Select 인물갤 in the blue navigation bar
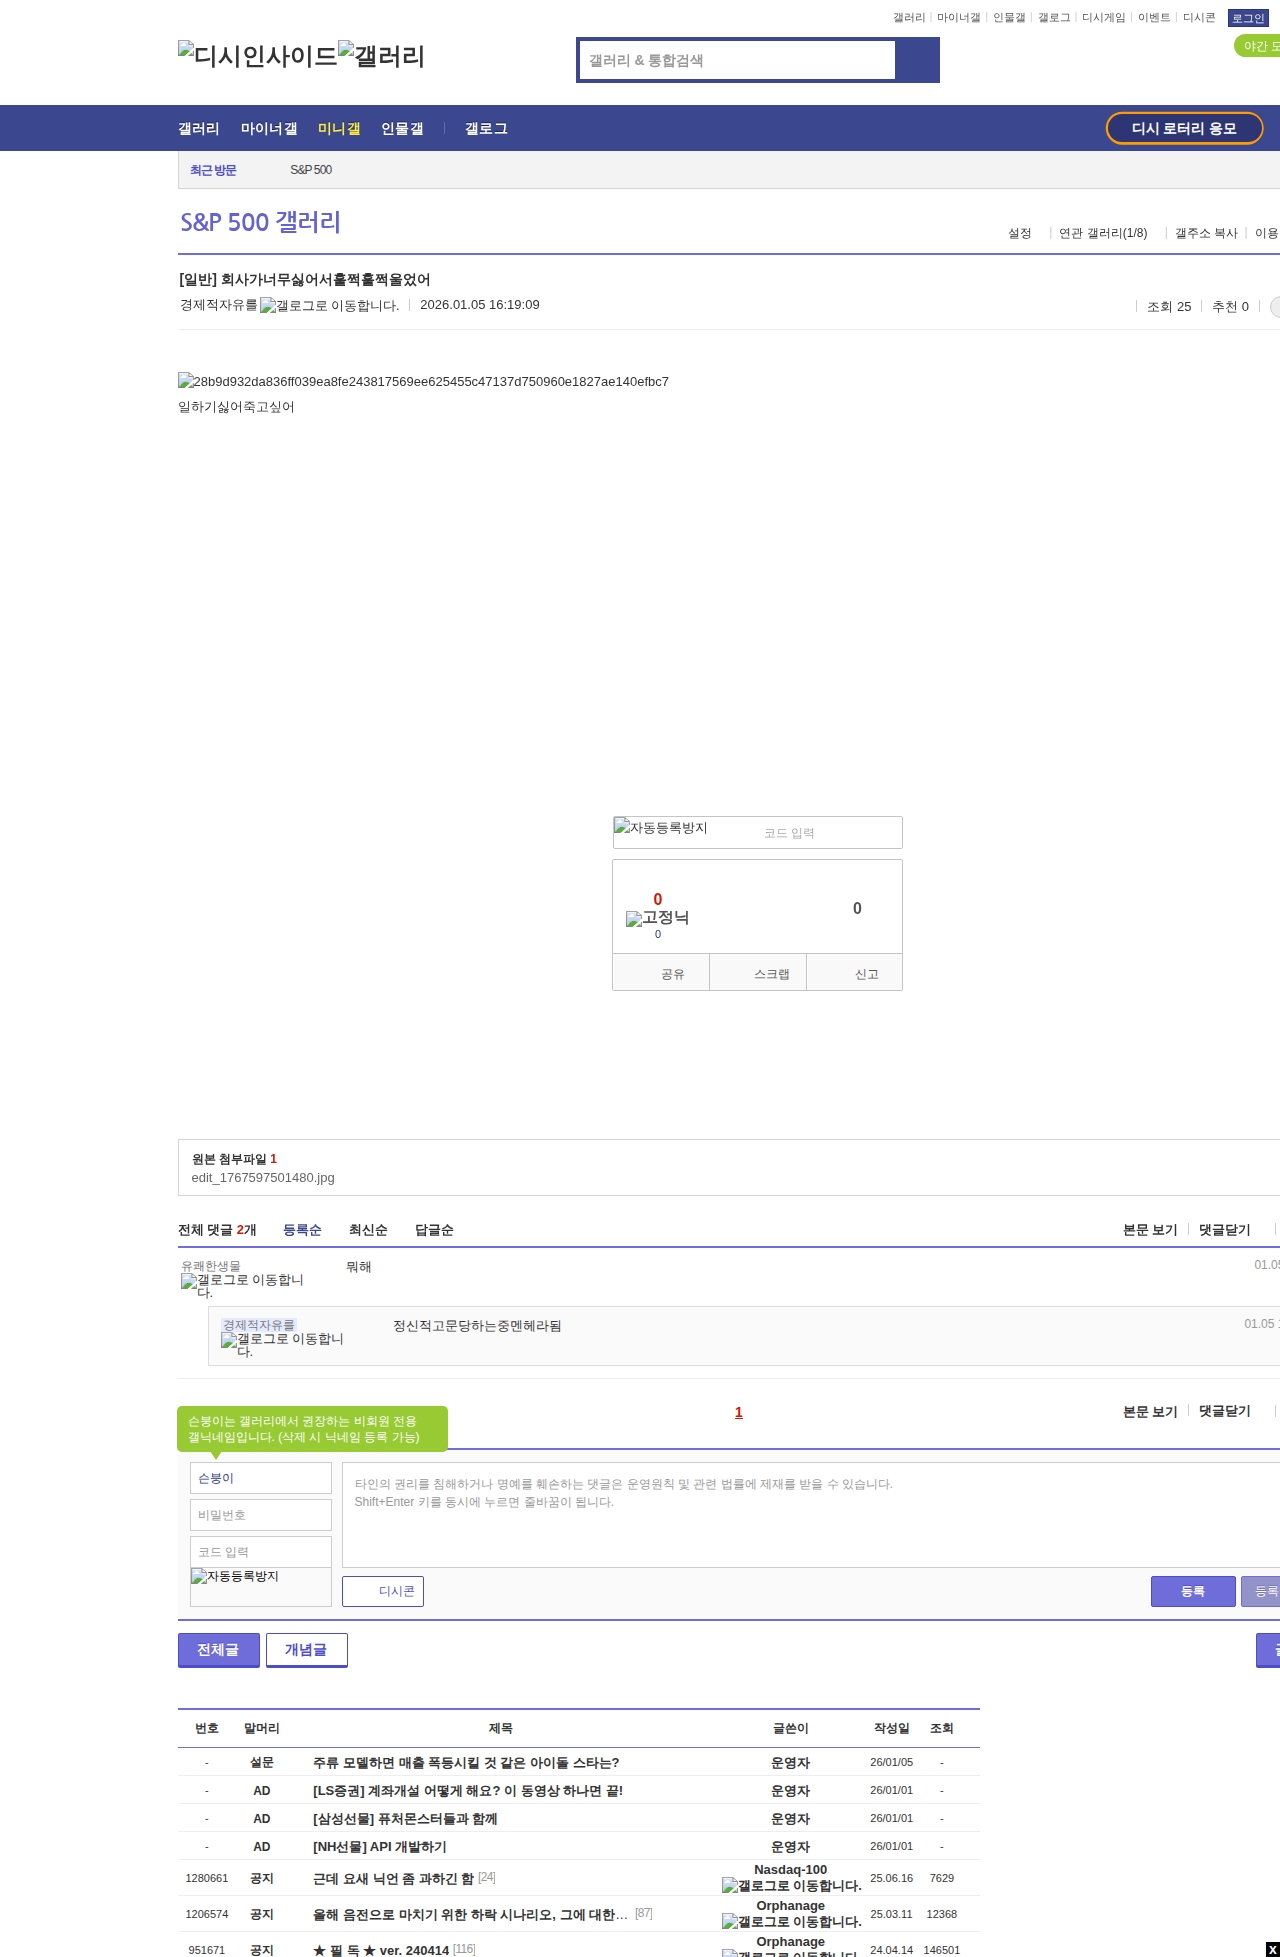The height and width of the screenshot is (1957, 1280). click(402, 128)
